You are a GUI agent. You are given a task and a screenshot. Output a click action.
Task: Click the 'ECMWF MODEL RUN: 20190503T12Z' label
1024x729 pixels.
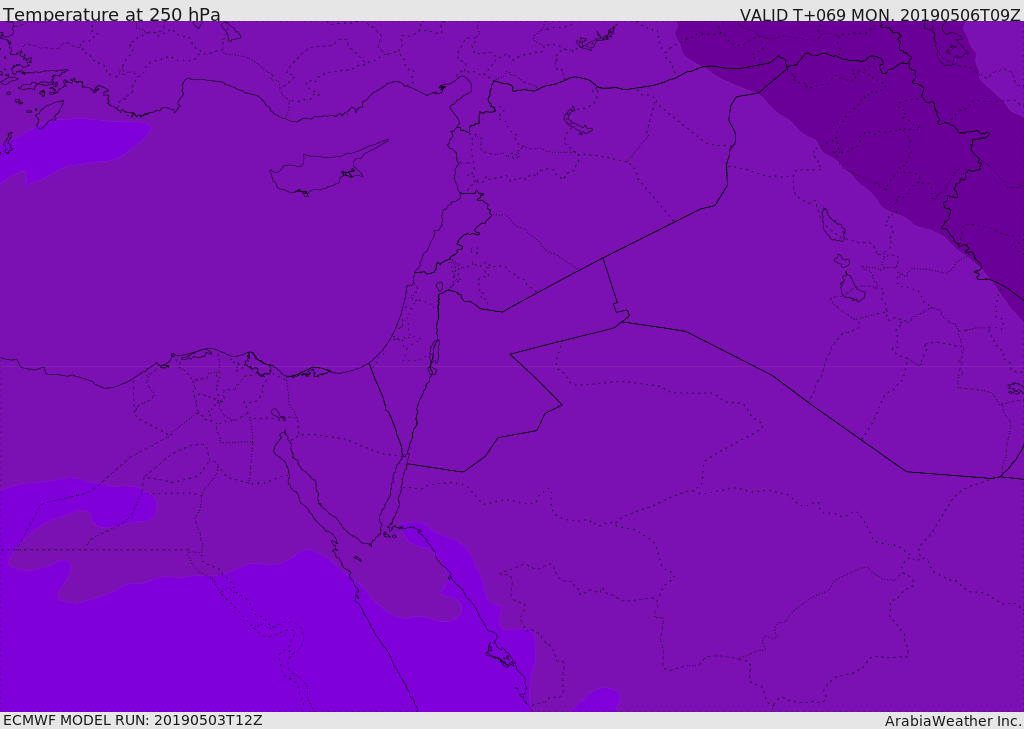point(133,720)
